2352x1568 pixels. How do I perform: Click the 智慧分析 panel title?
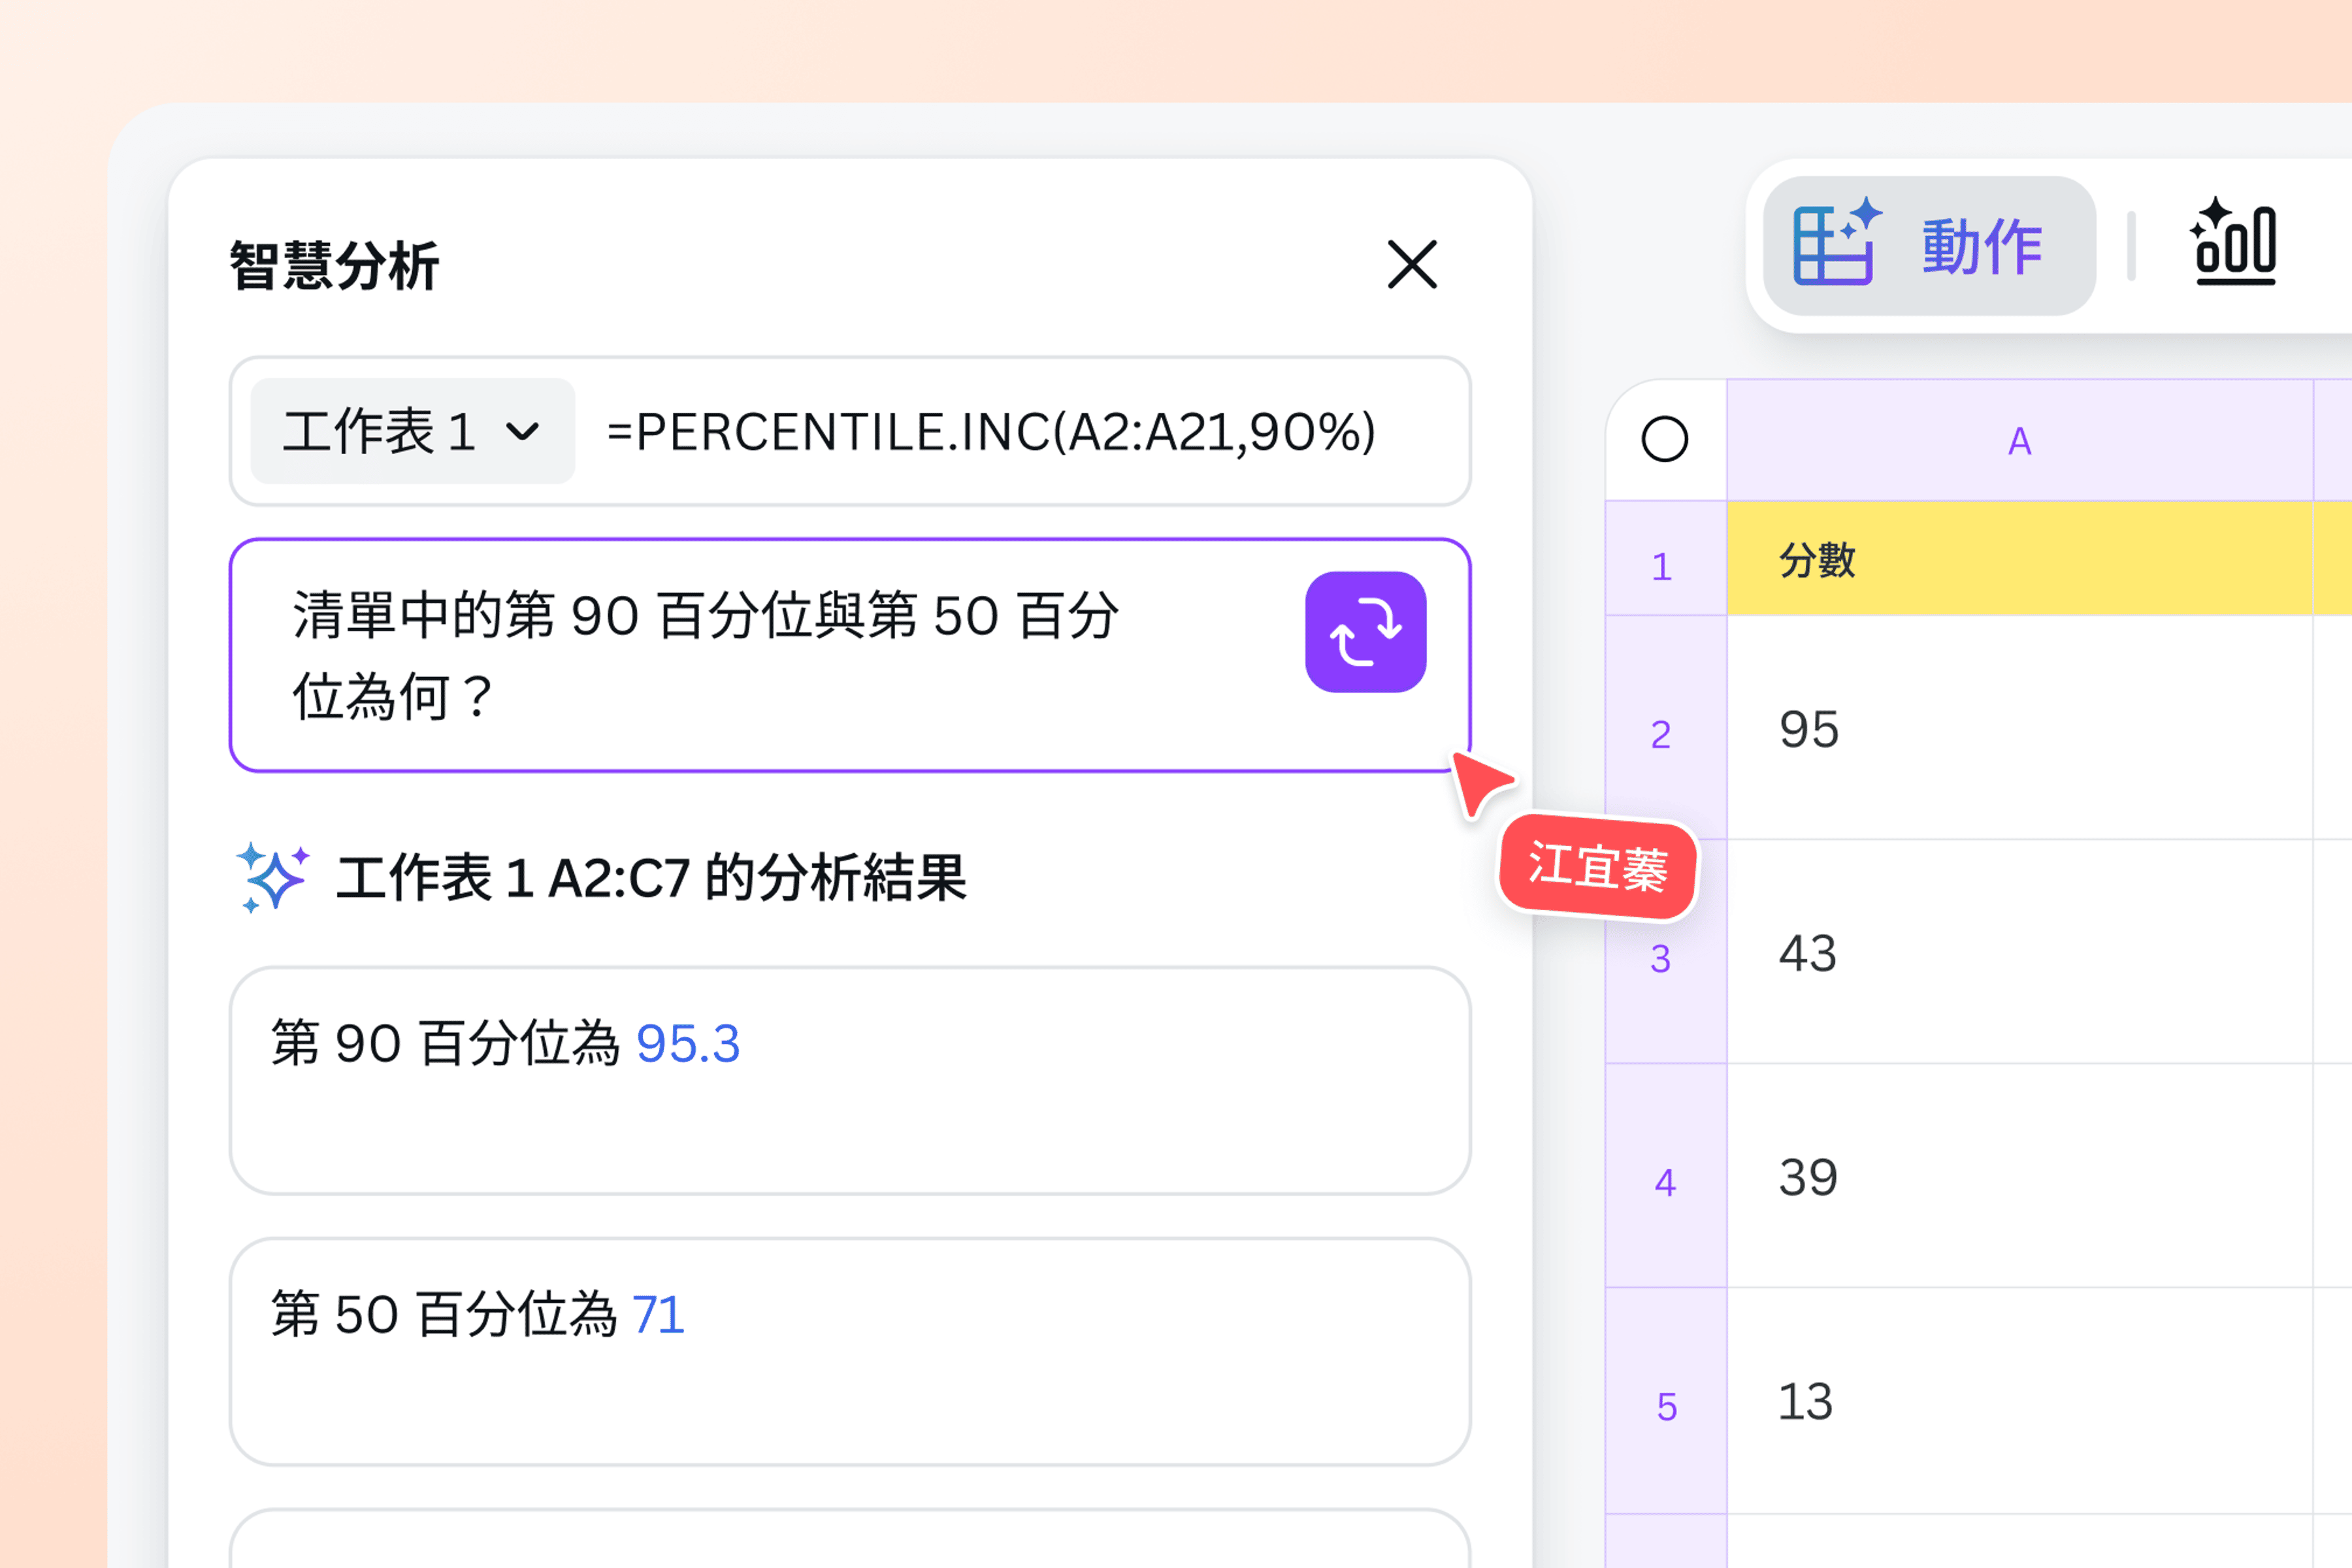(335, 266)
